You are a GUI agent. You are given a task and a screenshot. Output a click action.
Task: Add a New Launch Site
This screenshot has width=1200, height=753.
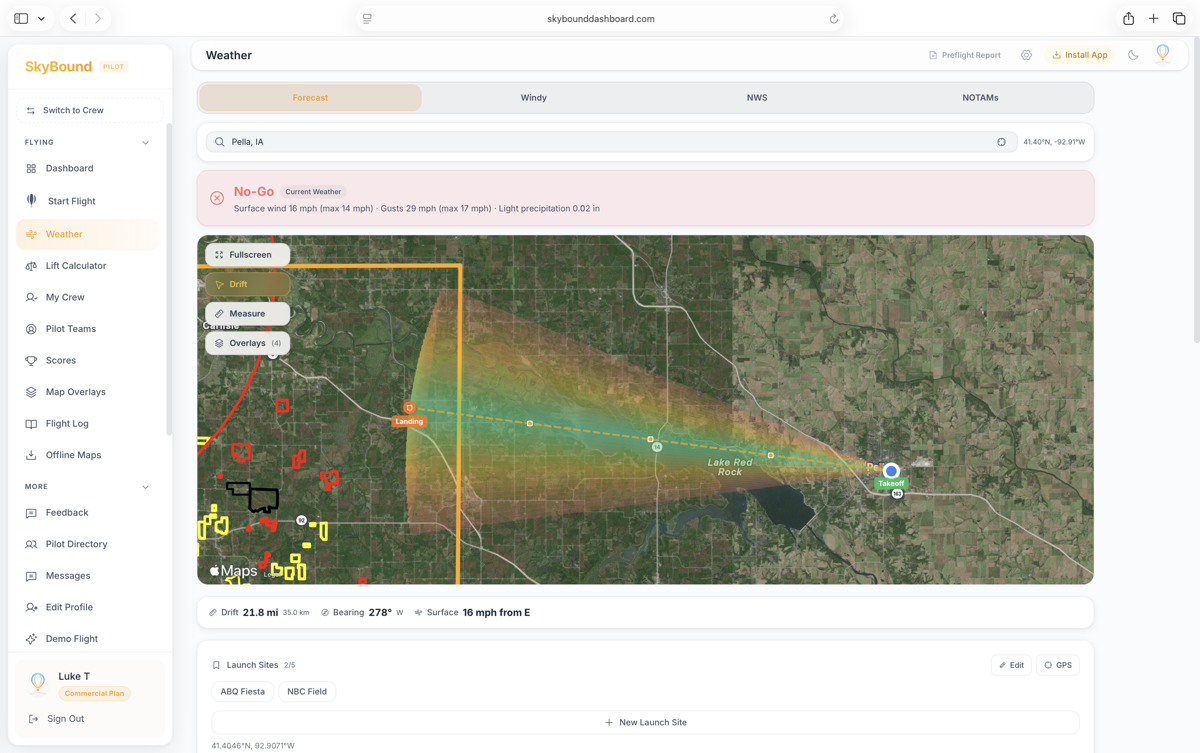tap(645, 722)
